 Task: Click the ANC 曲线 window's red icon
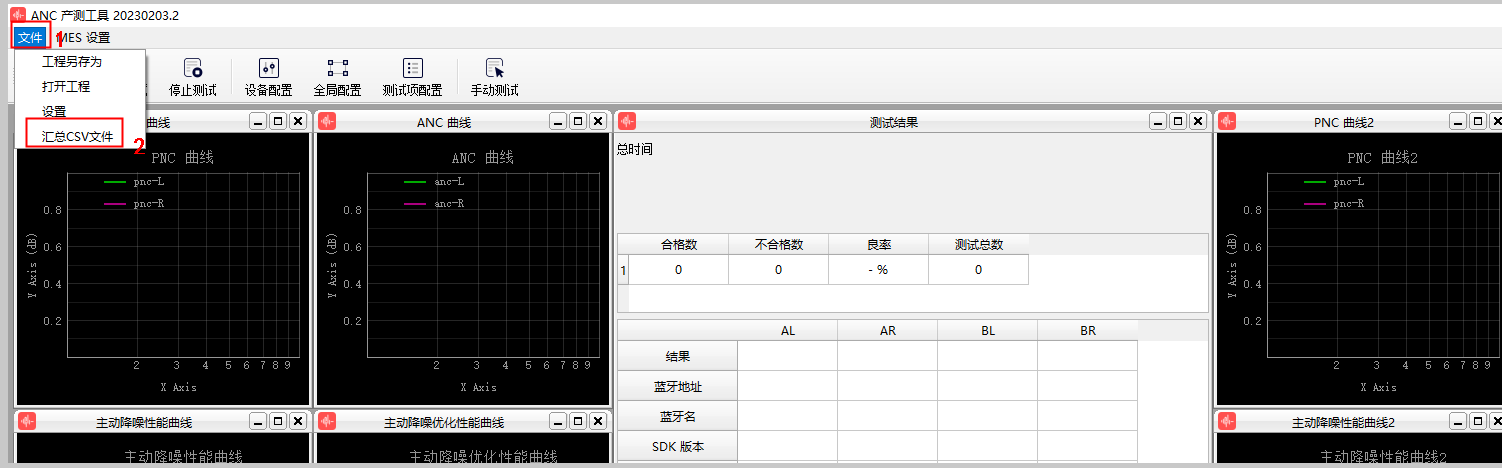pyautogui.click(x=327, y=122)
